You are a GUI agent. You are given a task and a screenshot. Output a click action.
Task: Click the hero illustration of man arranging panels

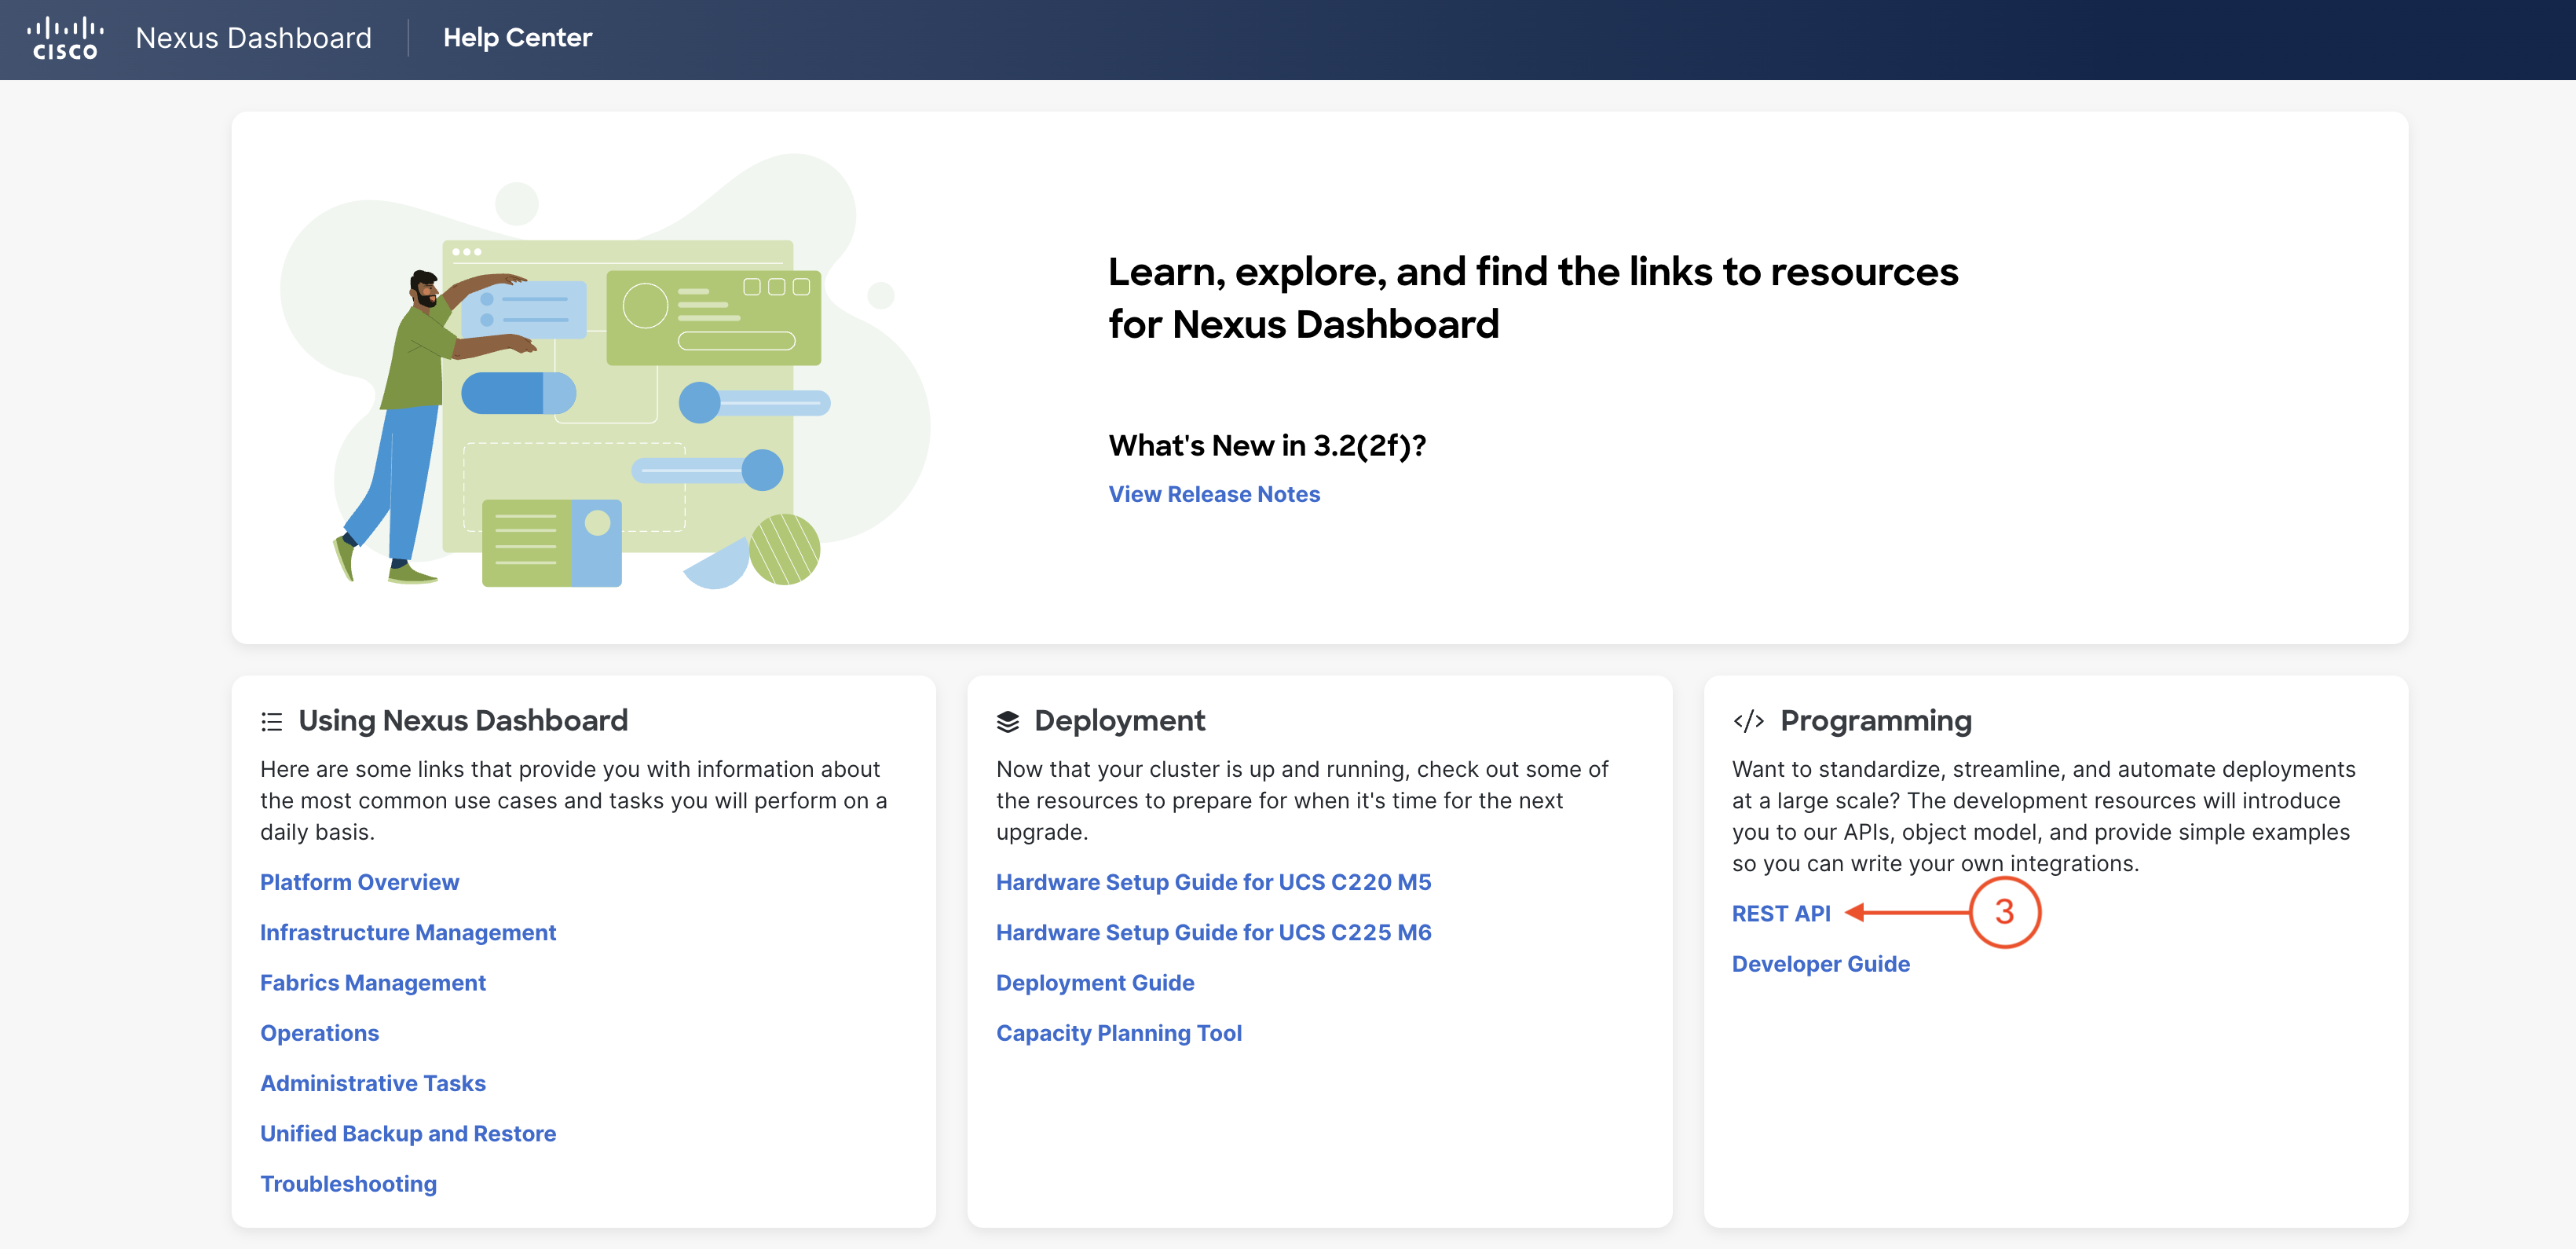point(605,372)
